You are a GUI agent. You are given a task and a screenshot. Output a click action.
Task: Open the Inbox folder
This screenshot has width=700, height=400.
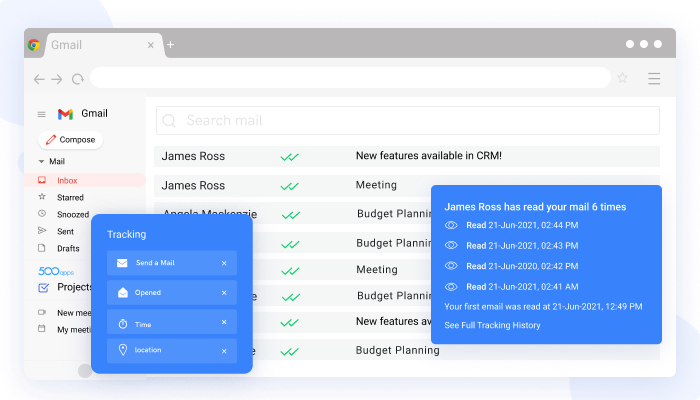(x=85, y=180)
